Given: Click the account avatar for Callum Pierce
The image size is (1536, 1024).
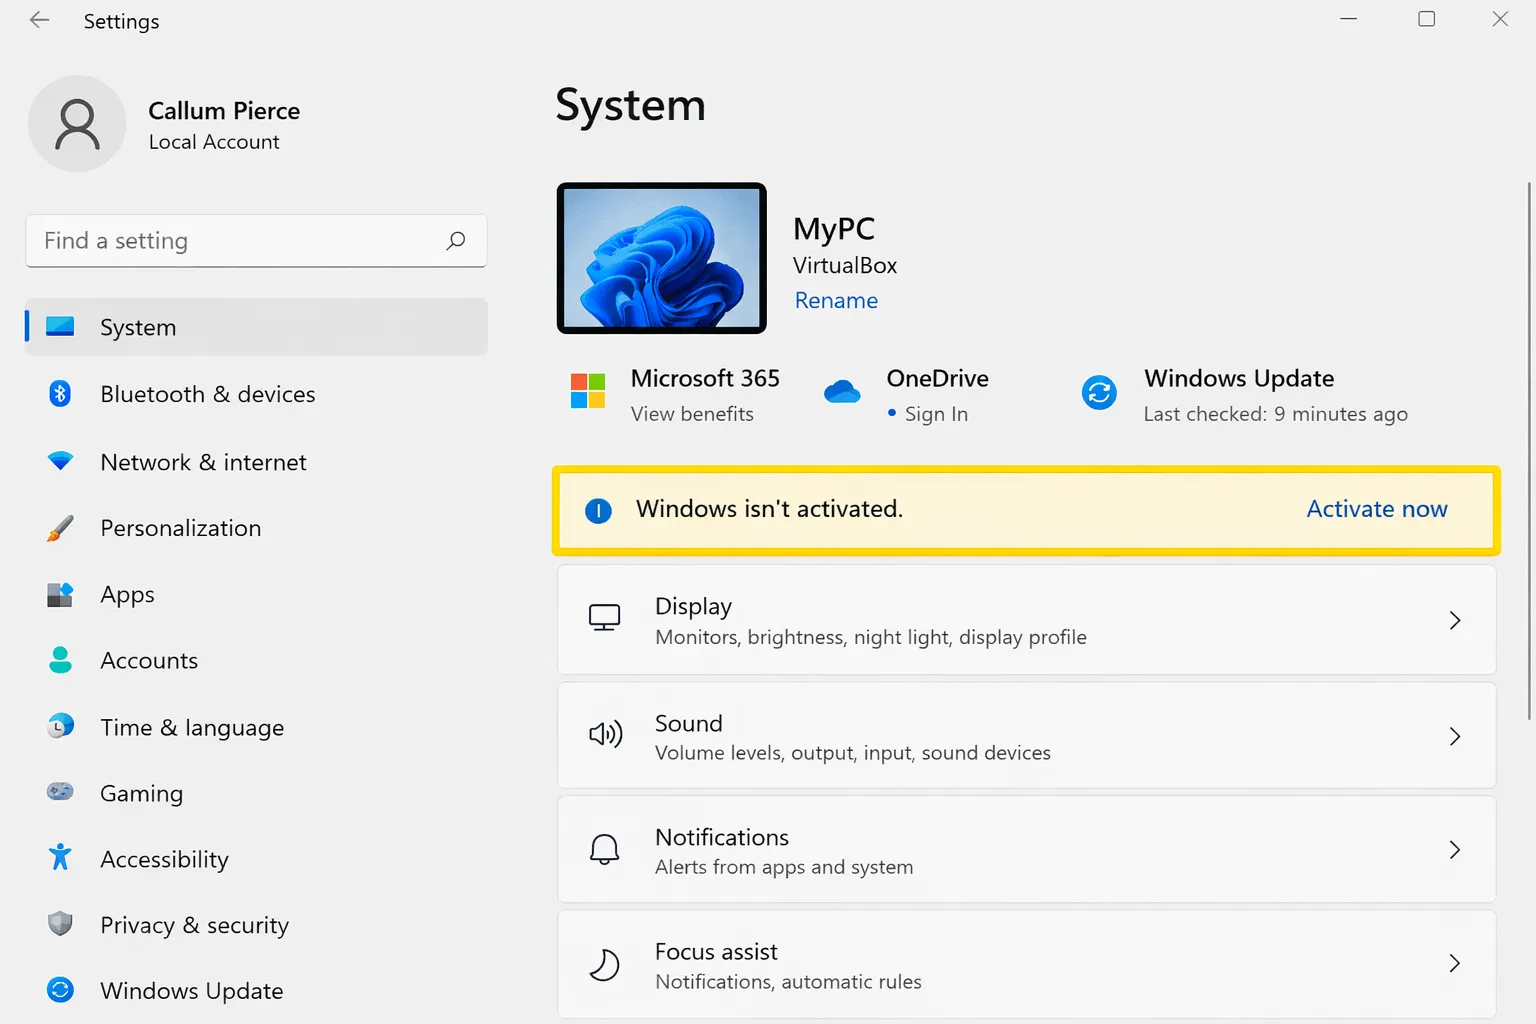Looking at the screenshot, I should pos(77,123).
